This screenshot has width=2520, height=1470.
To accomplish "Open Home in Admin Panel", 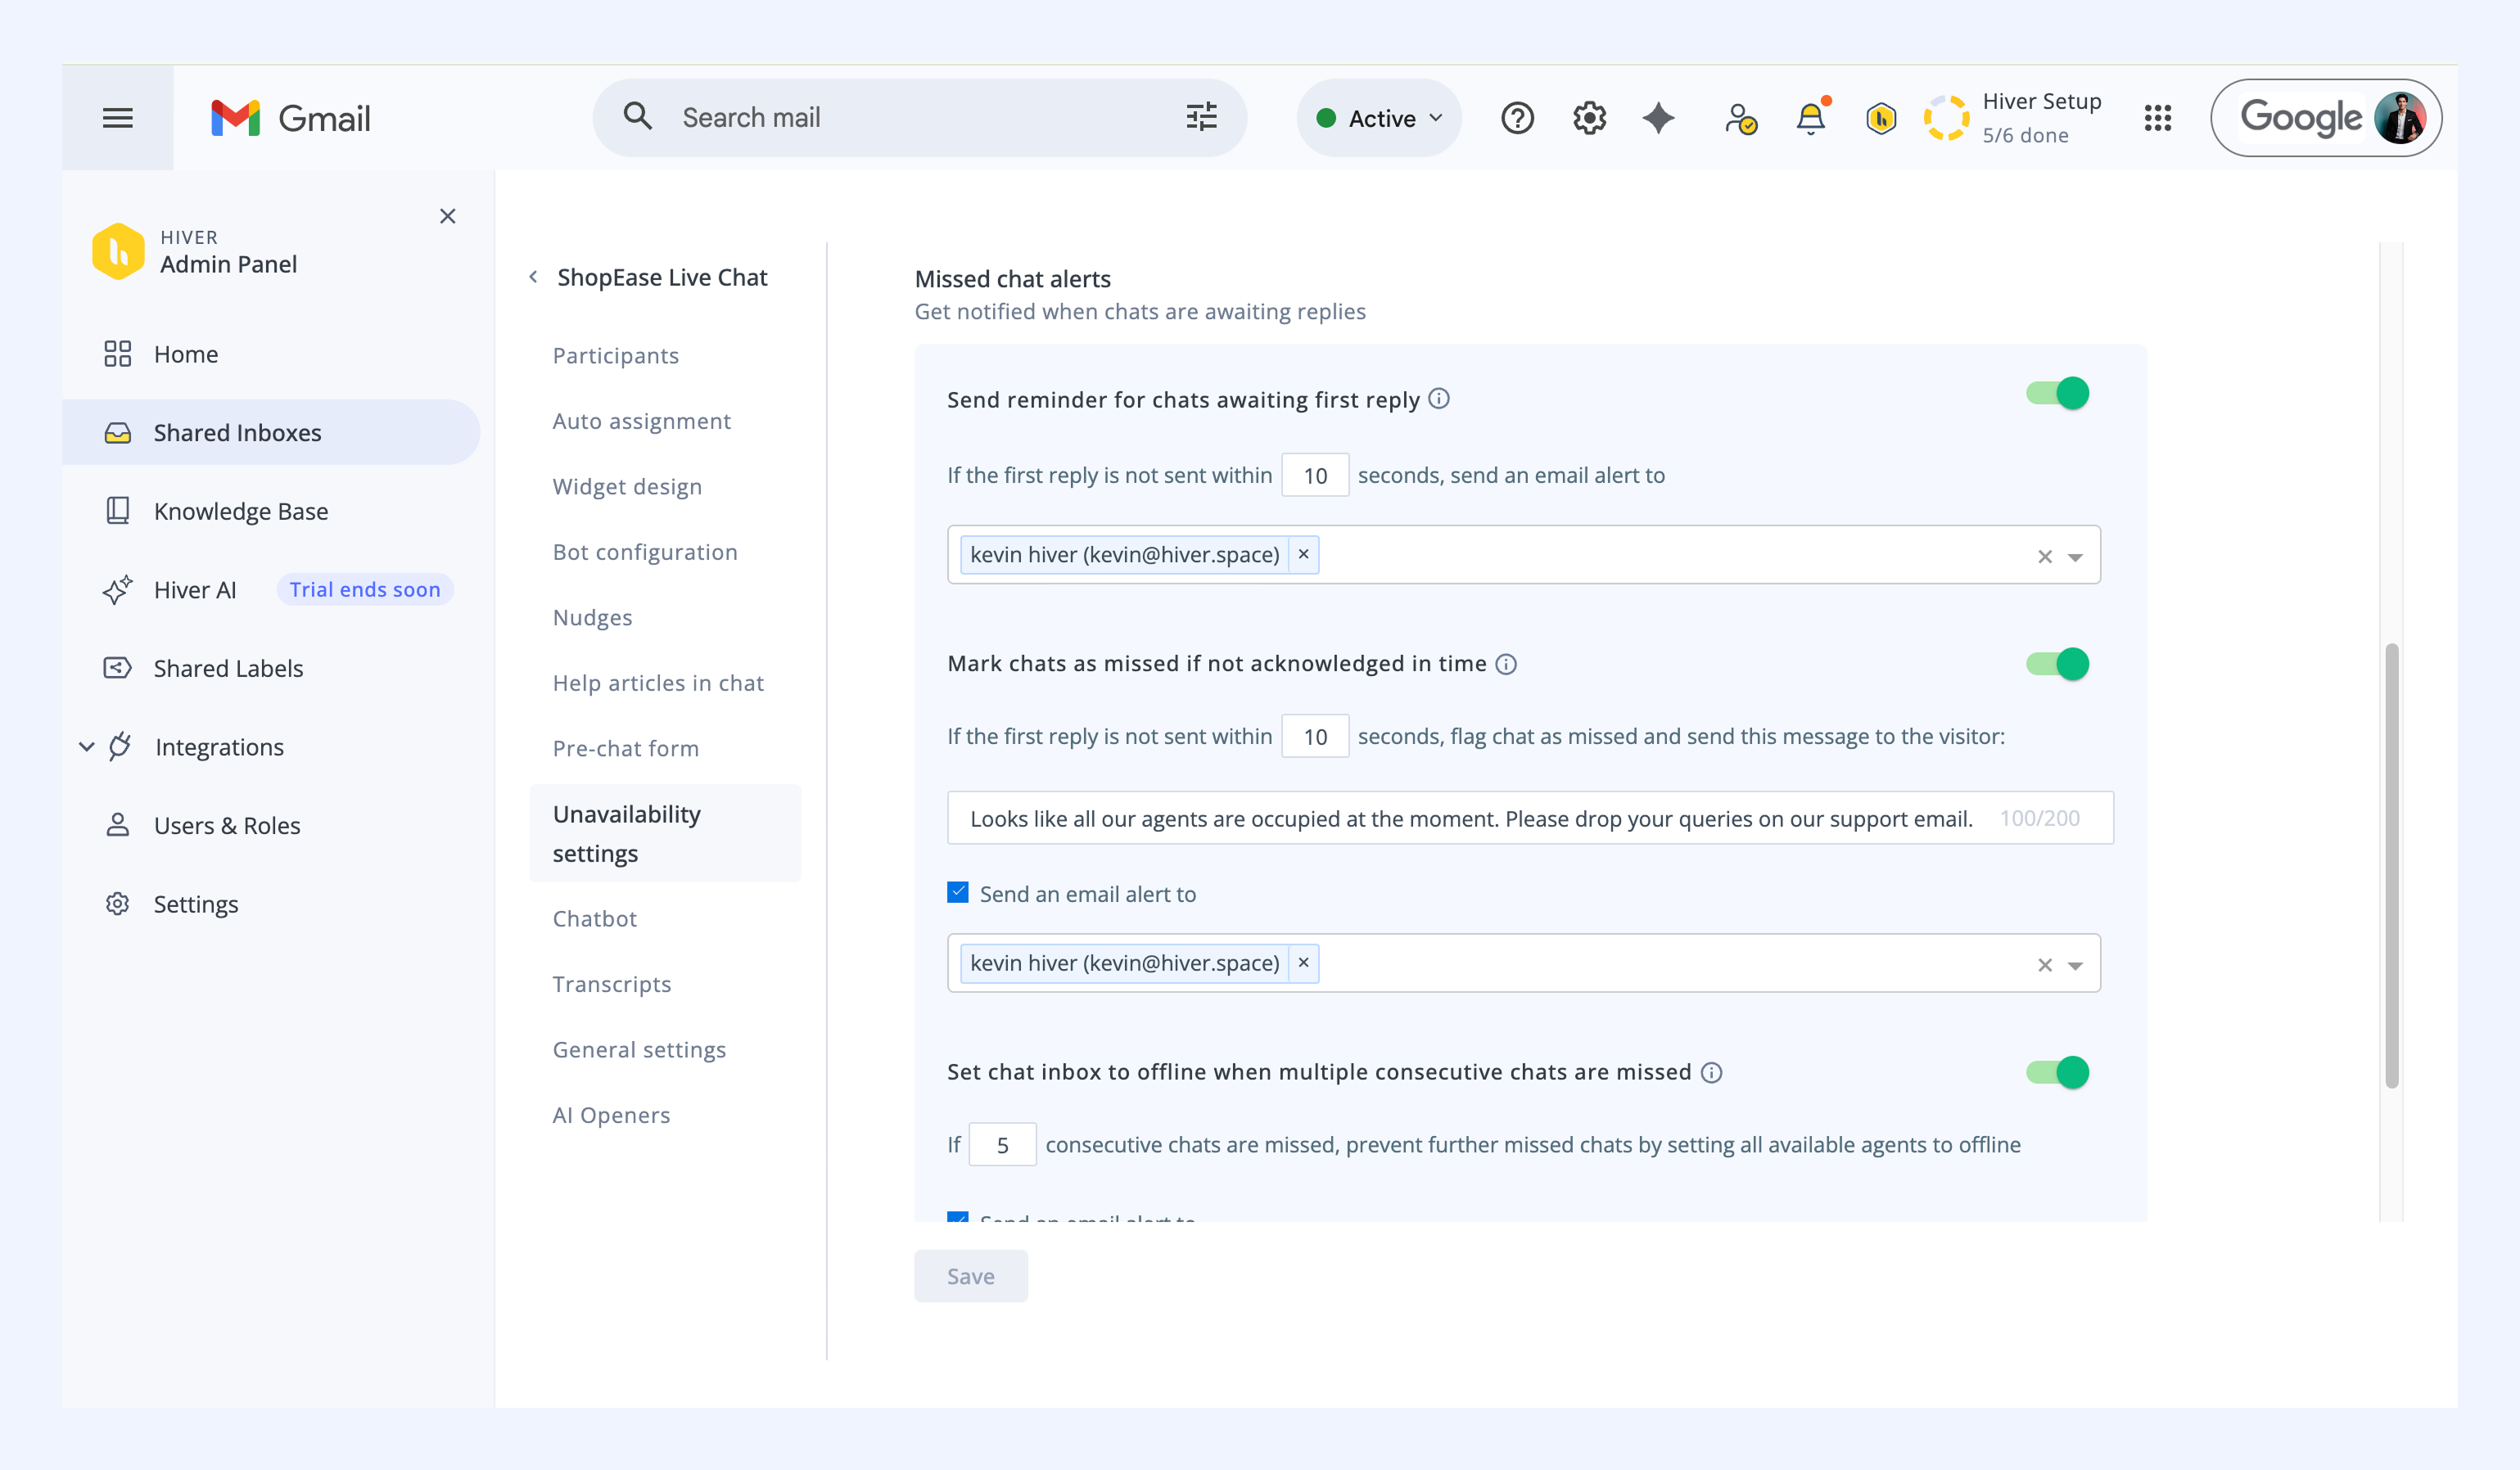I will pyautogui.click(x=271, y=354).
